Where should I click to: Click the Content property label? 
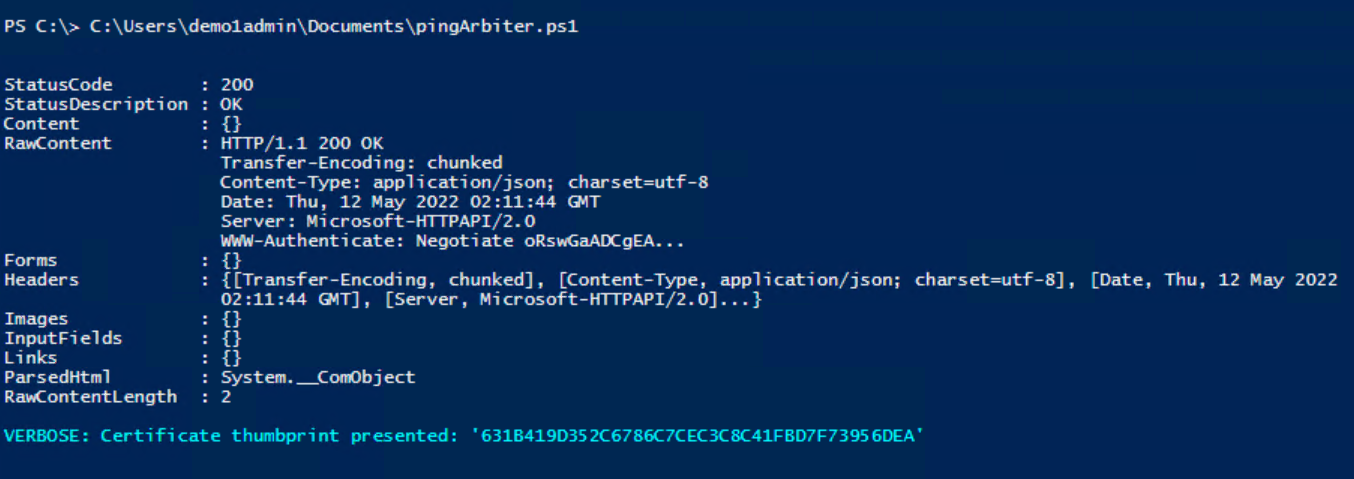[x=41, y=124]
